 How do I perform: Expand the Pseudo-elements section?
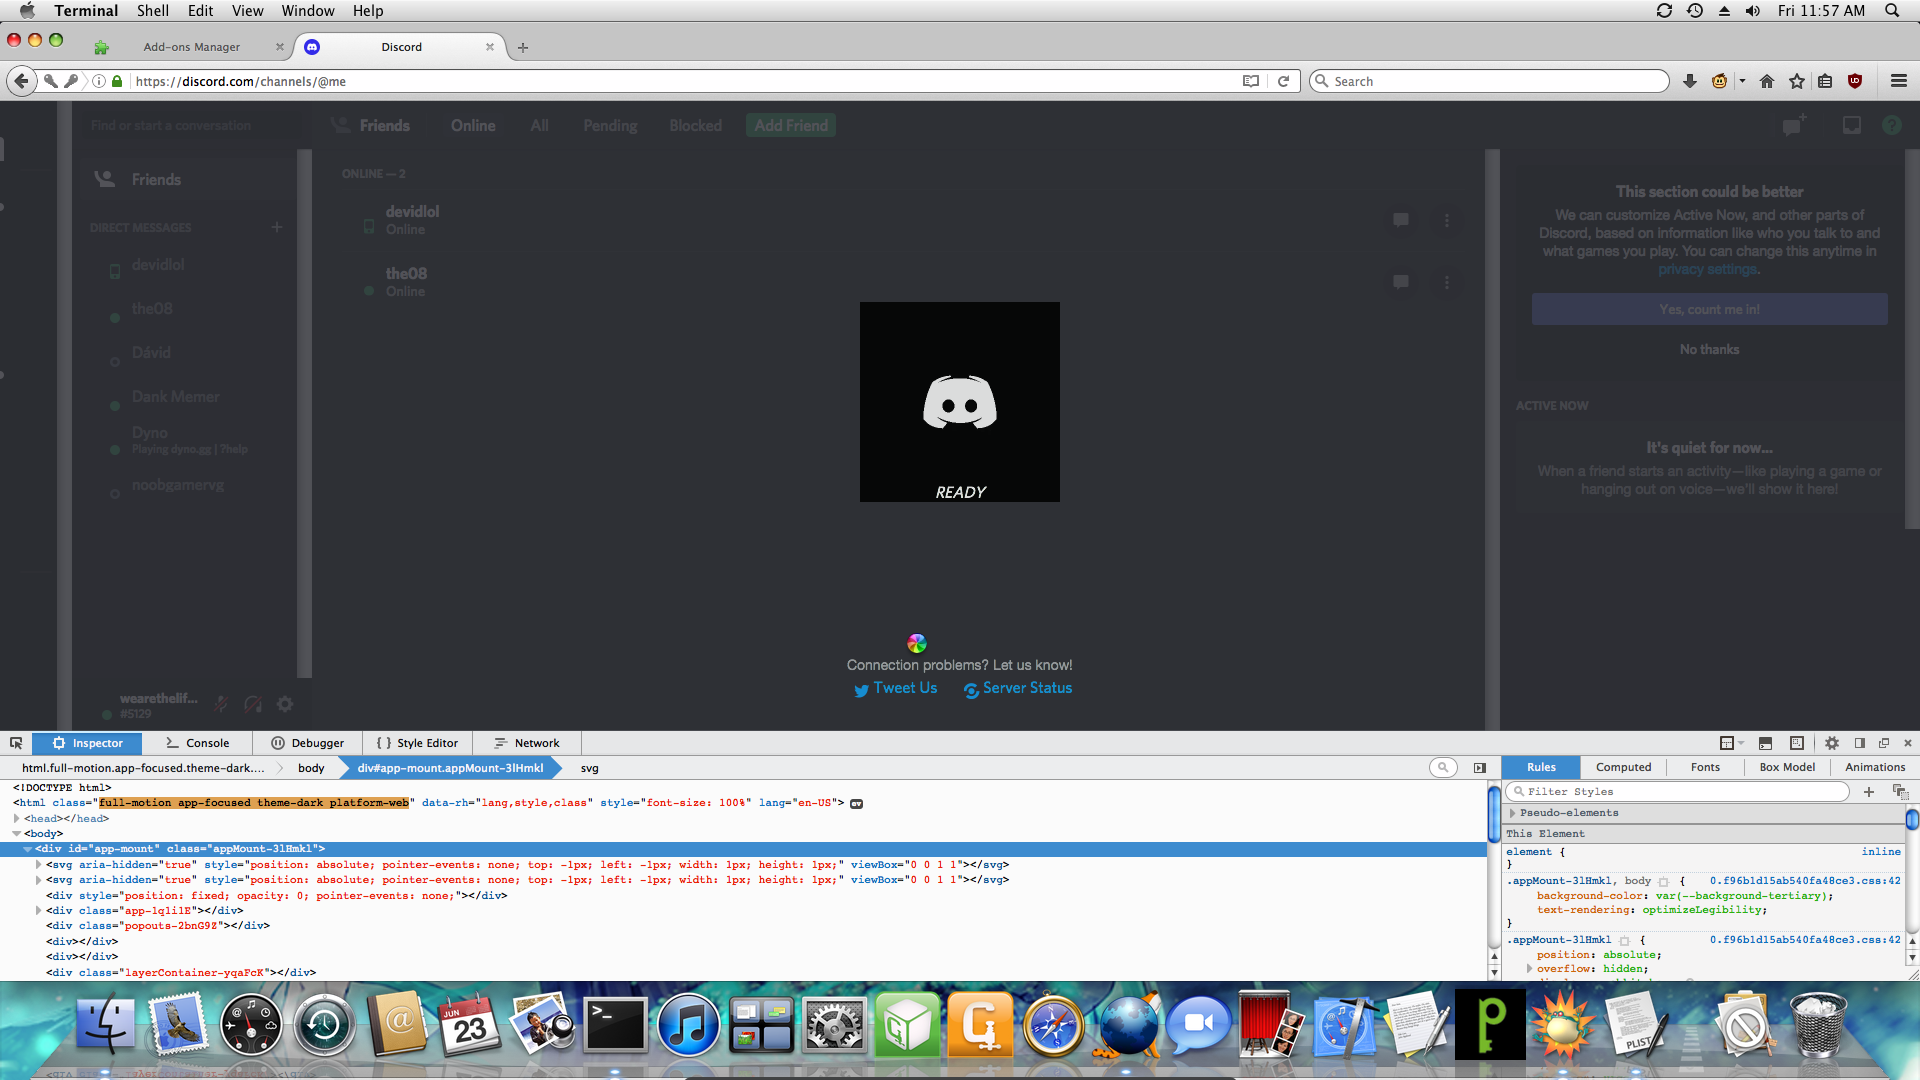tap(1512, 813)
